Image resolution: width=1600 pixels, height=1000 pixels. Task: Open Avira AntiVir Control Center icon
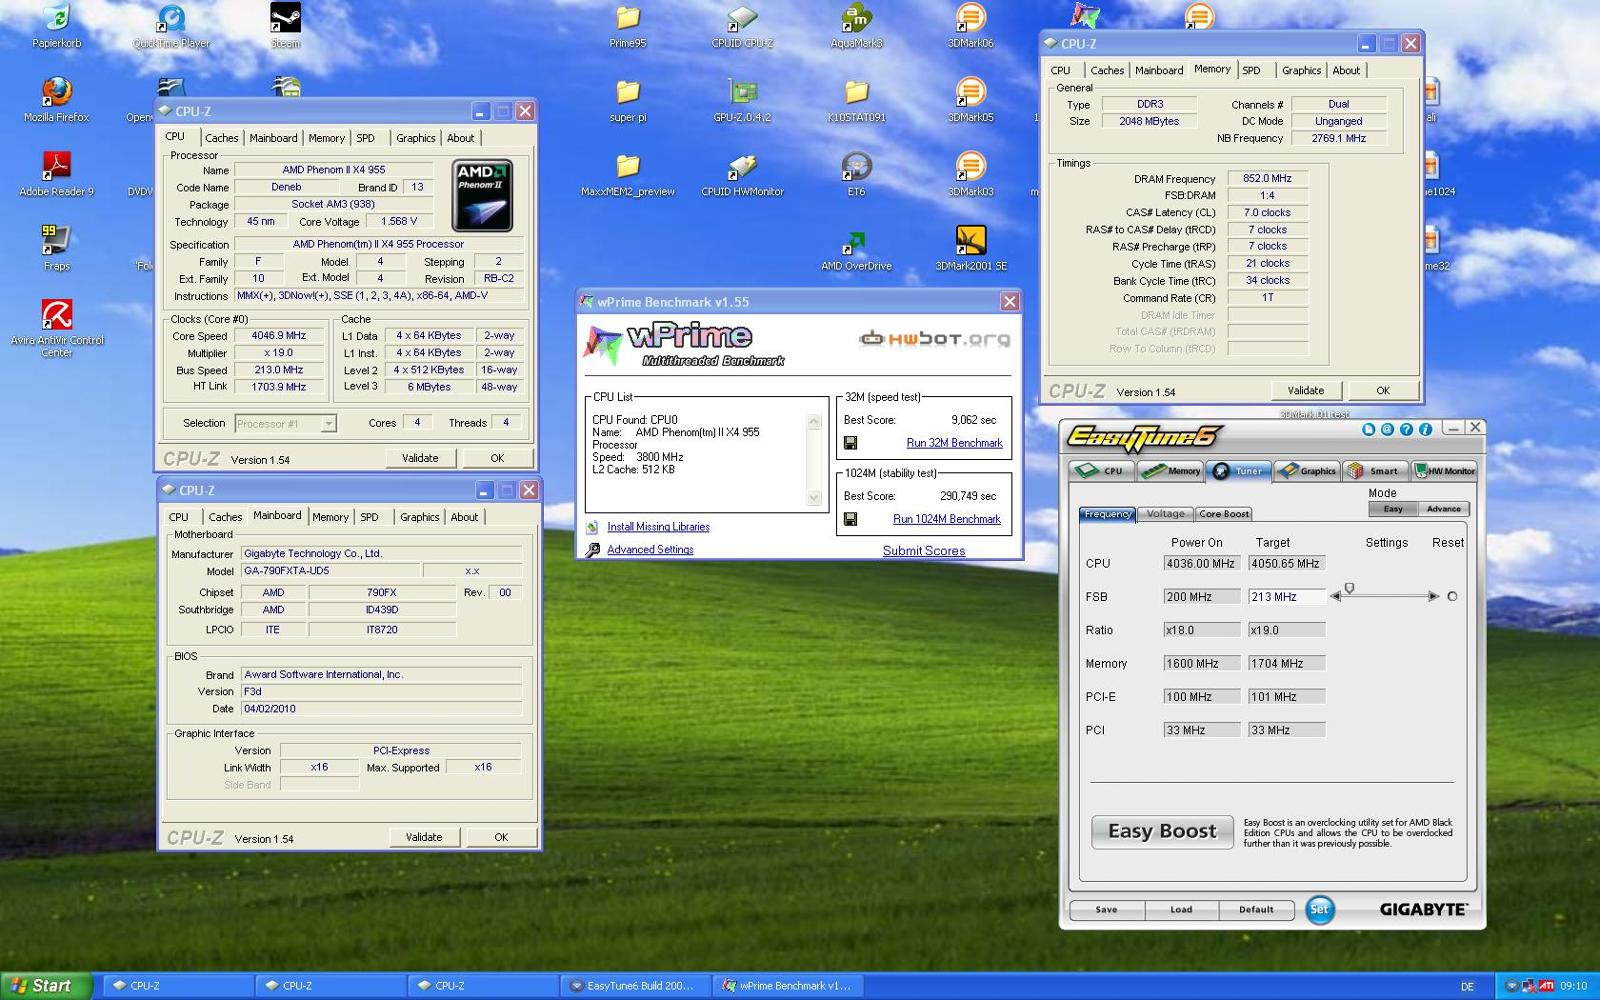[57, 328]
